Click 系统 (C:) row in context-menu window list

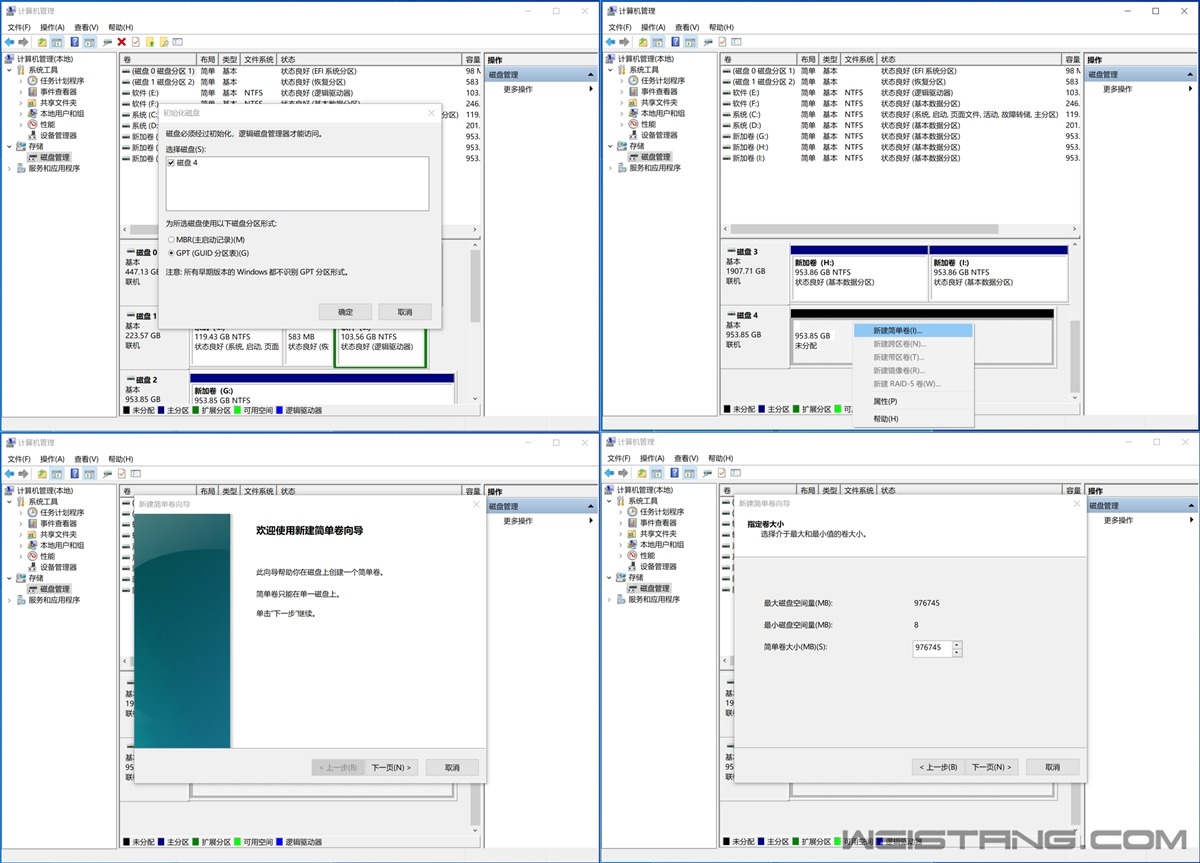[x=900, y=114]
